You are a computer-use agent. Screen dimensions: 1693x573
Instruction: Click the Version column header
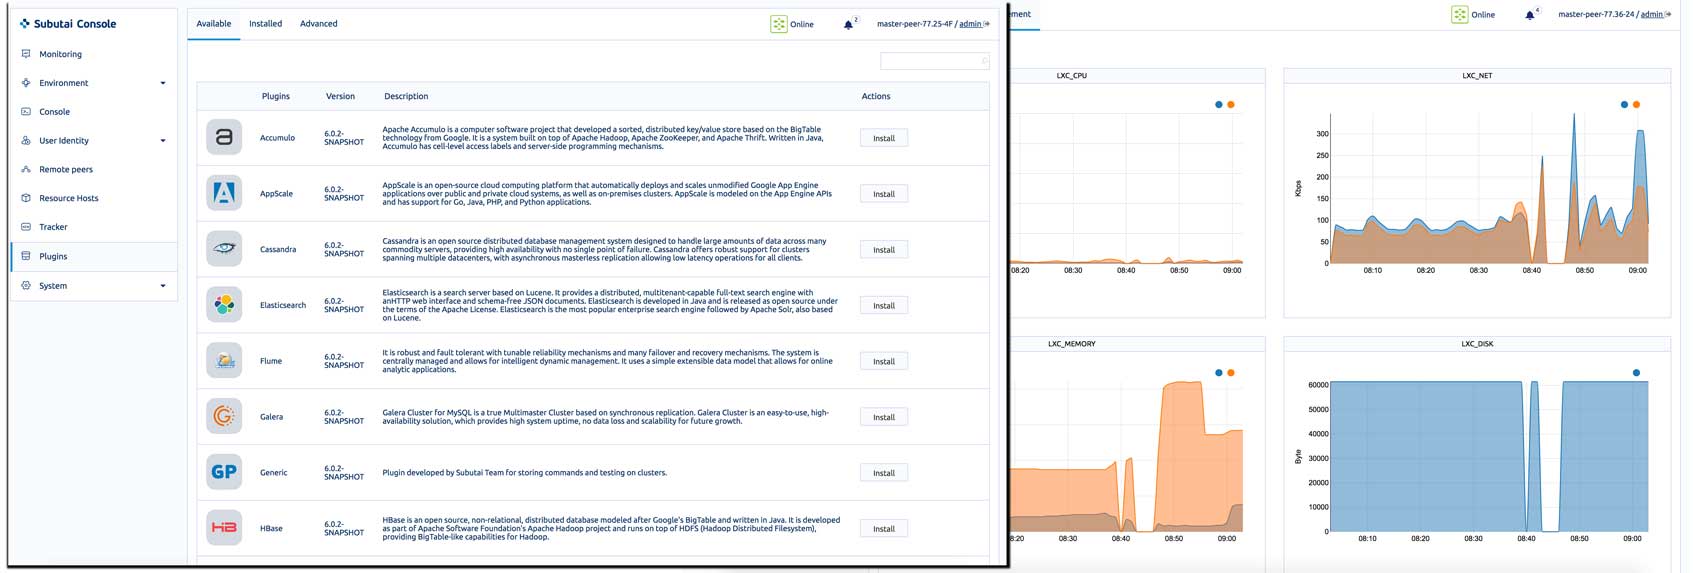[x=340, y=96]
